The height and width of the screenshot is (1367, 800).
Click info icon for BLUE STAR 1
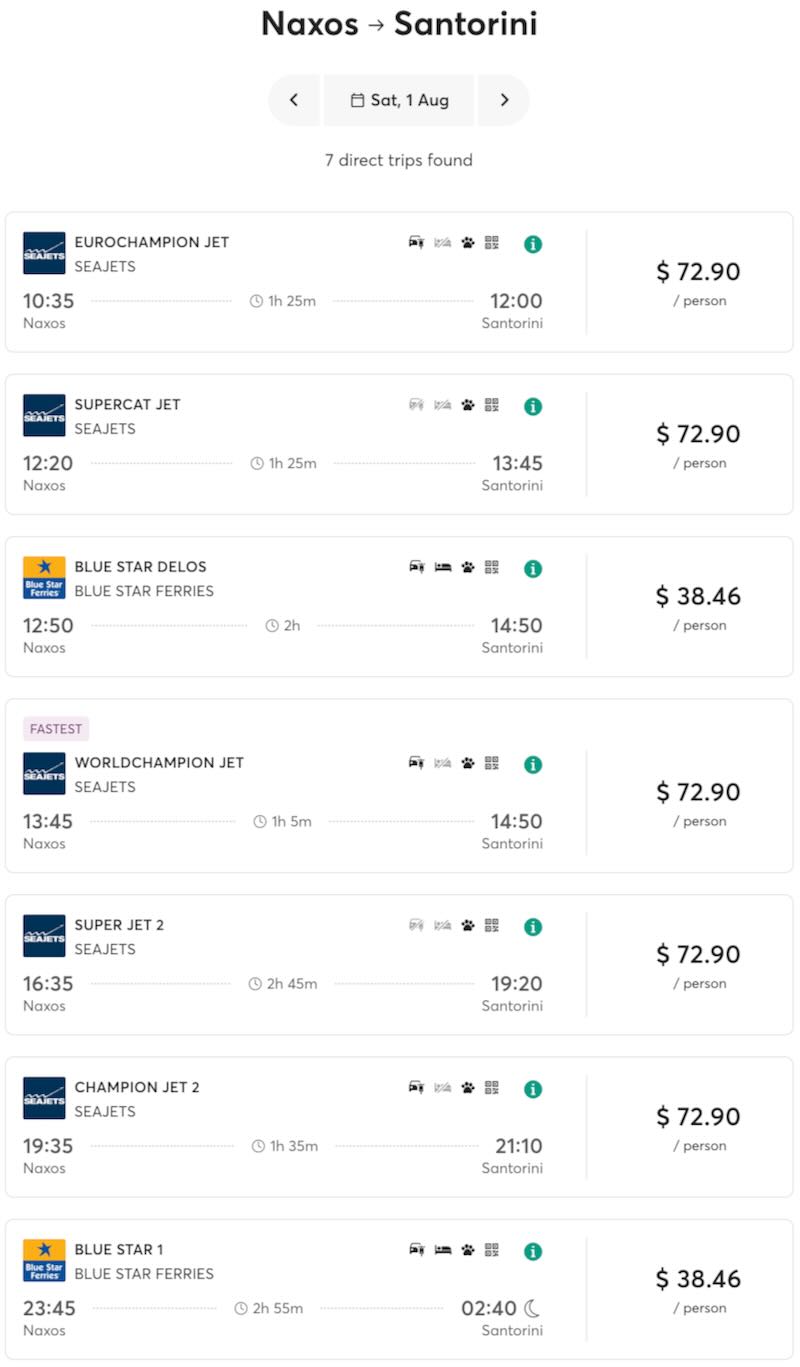(533, 1251)
